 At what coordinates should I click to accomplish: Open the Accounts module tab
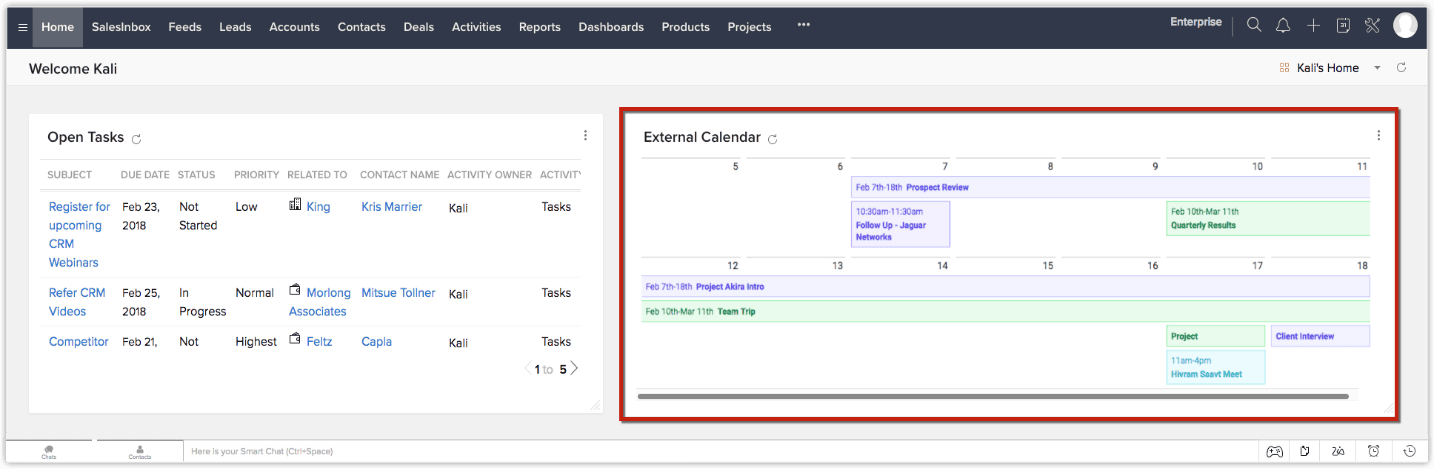coord(294,27)
